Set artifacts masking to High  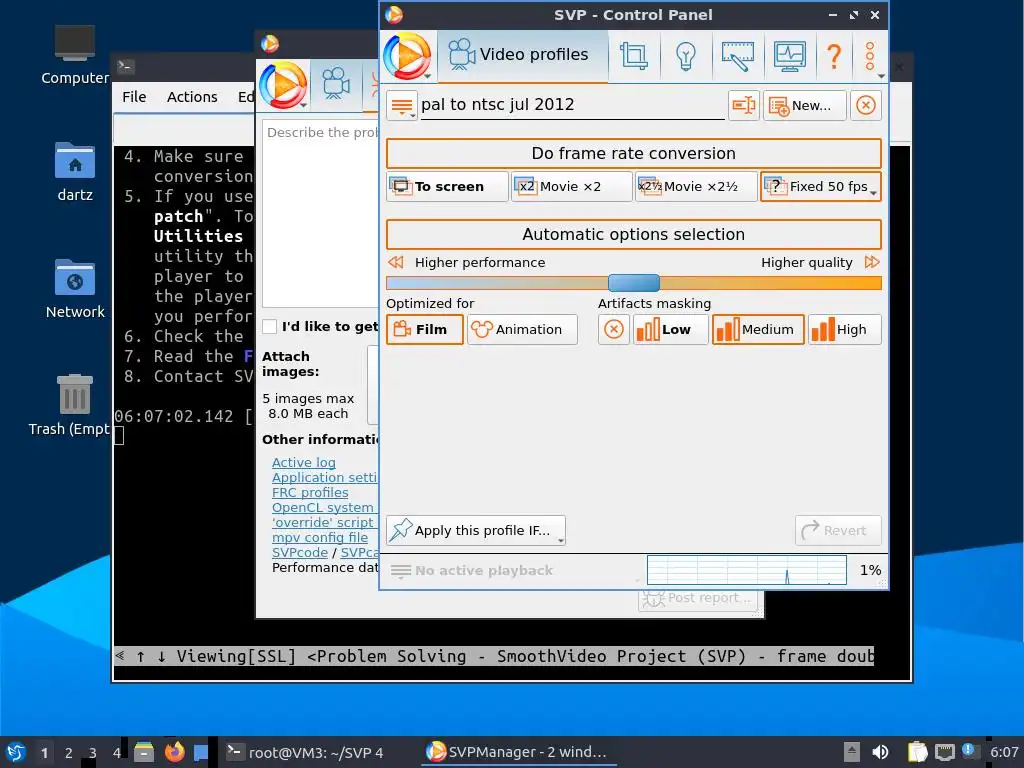(844, 329)
